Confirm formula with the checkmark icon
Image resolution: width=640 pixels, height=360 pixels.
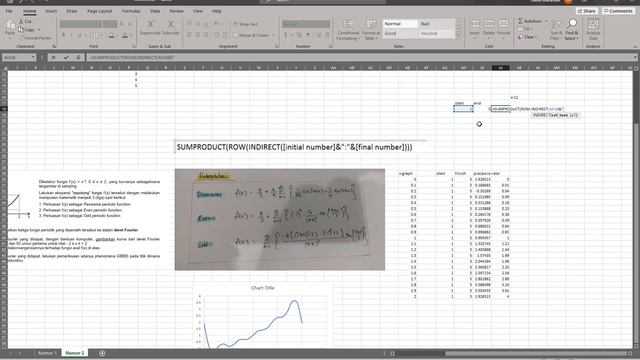pos(66,58)
